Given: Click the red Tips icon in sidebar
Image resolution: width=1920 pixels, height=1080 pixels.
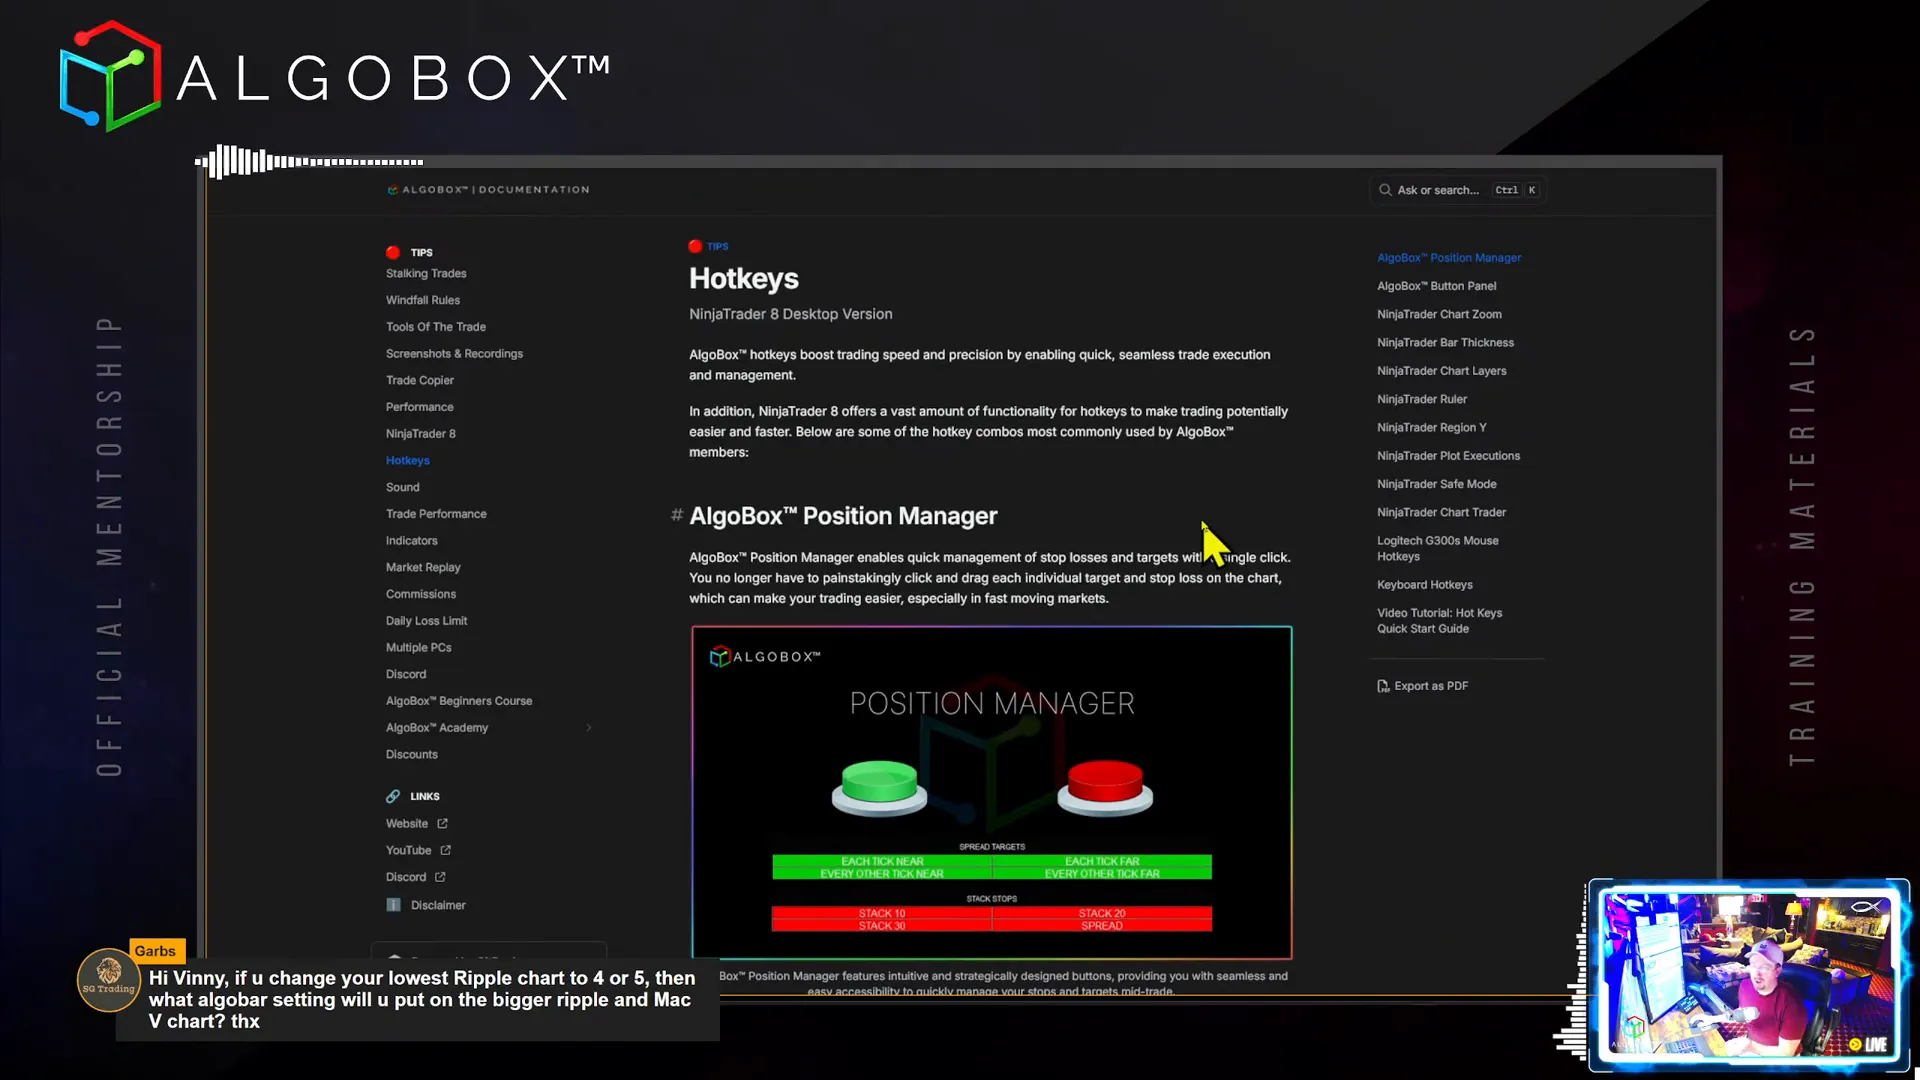Looking at the screenshot, I should (393, 253).
